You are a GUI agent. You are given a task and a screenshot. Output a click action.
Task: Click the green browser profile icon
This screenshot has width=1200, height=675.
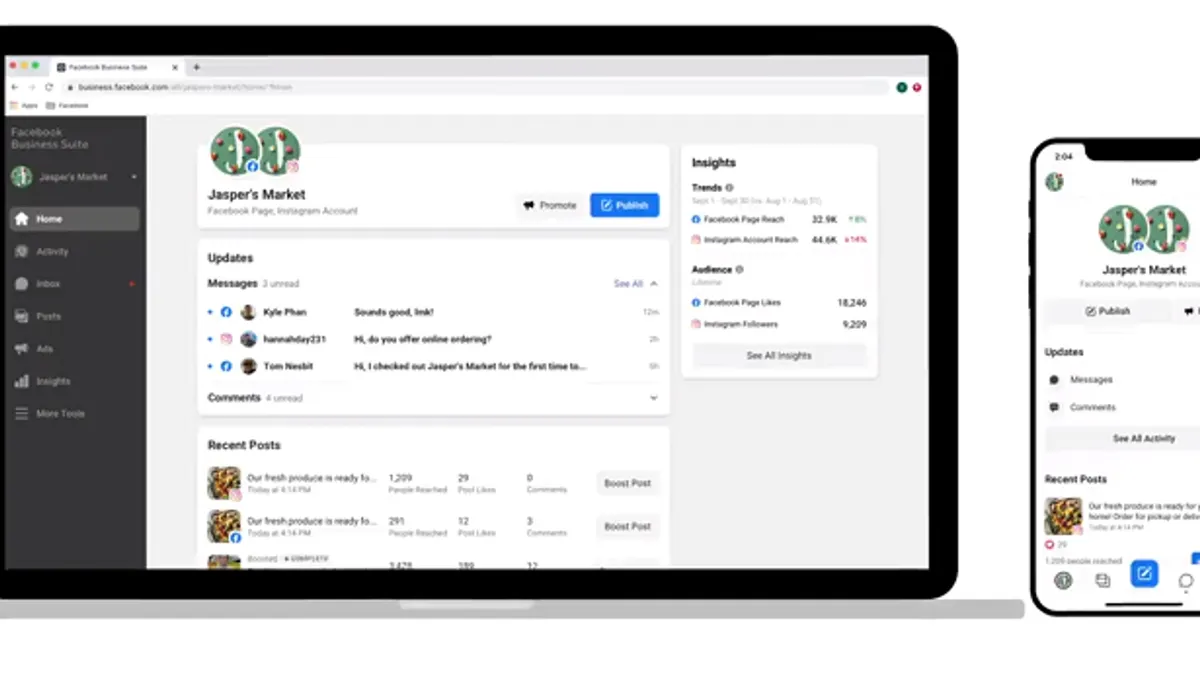pos(901,88)
